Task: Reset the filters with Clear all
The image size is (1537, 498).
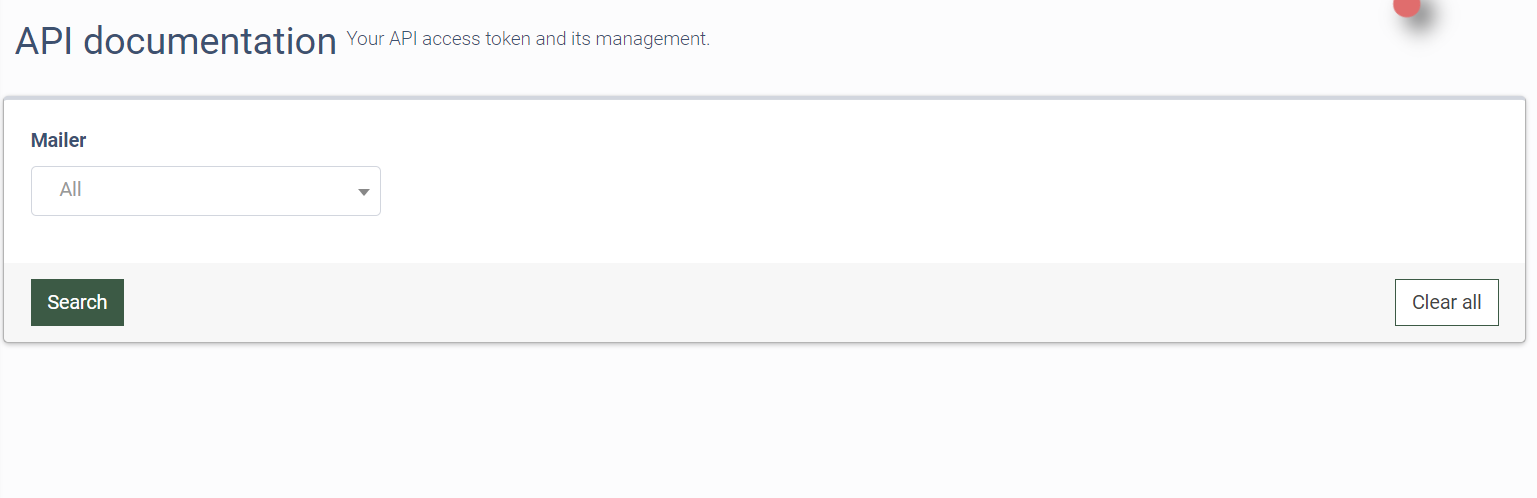Action: pyautogui.click(x=1446, y=302)
